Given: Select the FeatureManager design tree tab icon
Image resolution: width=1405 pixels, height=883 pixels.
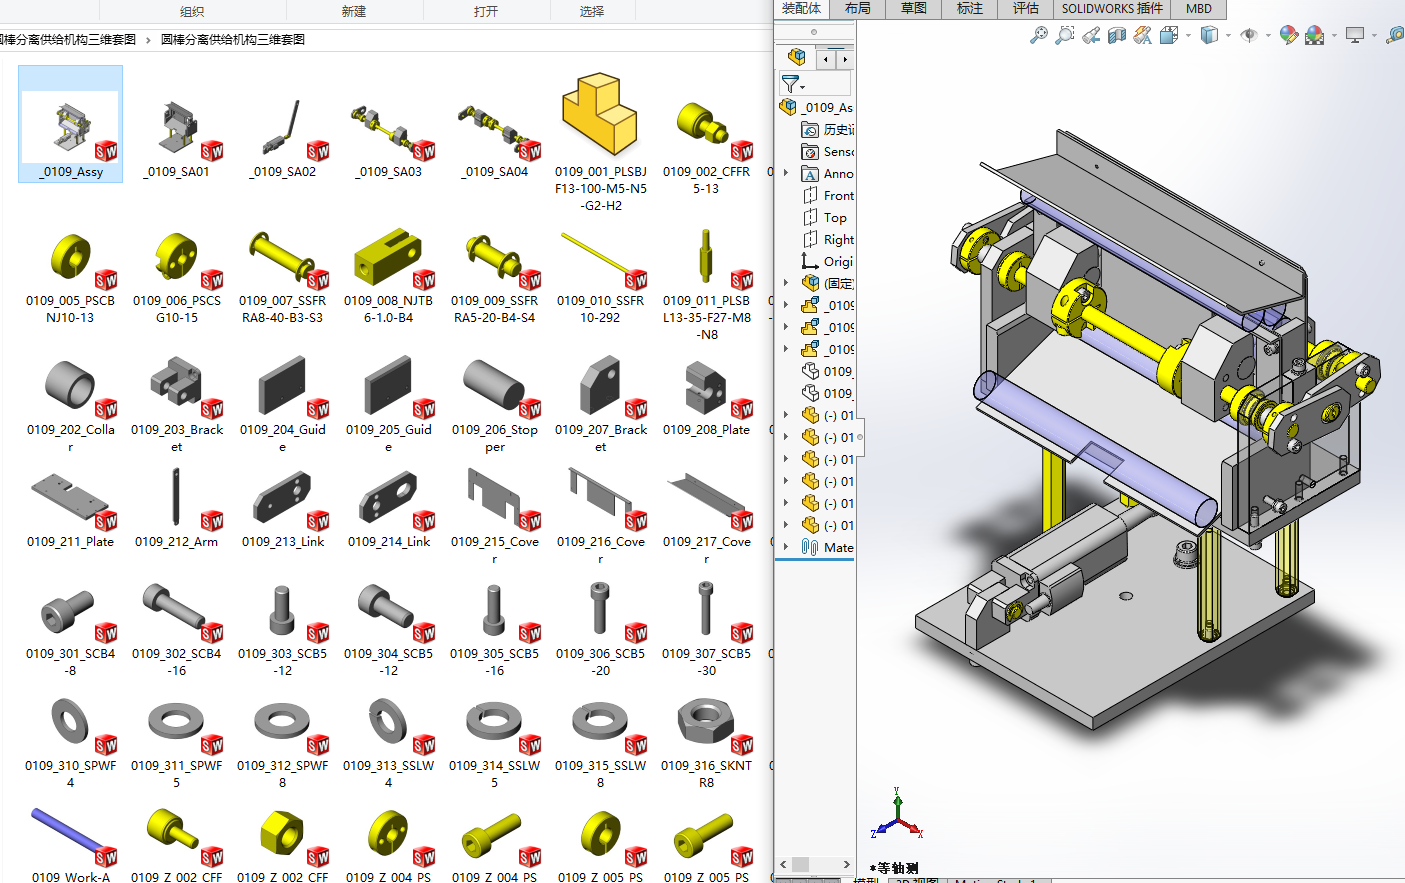Looking at the screenshot, I should pyautogui.click(x=797, y=57).
